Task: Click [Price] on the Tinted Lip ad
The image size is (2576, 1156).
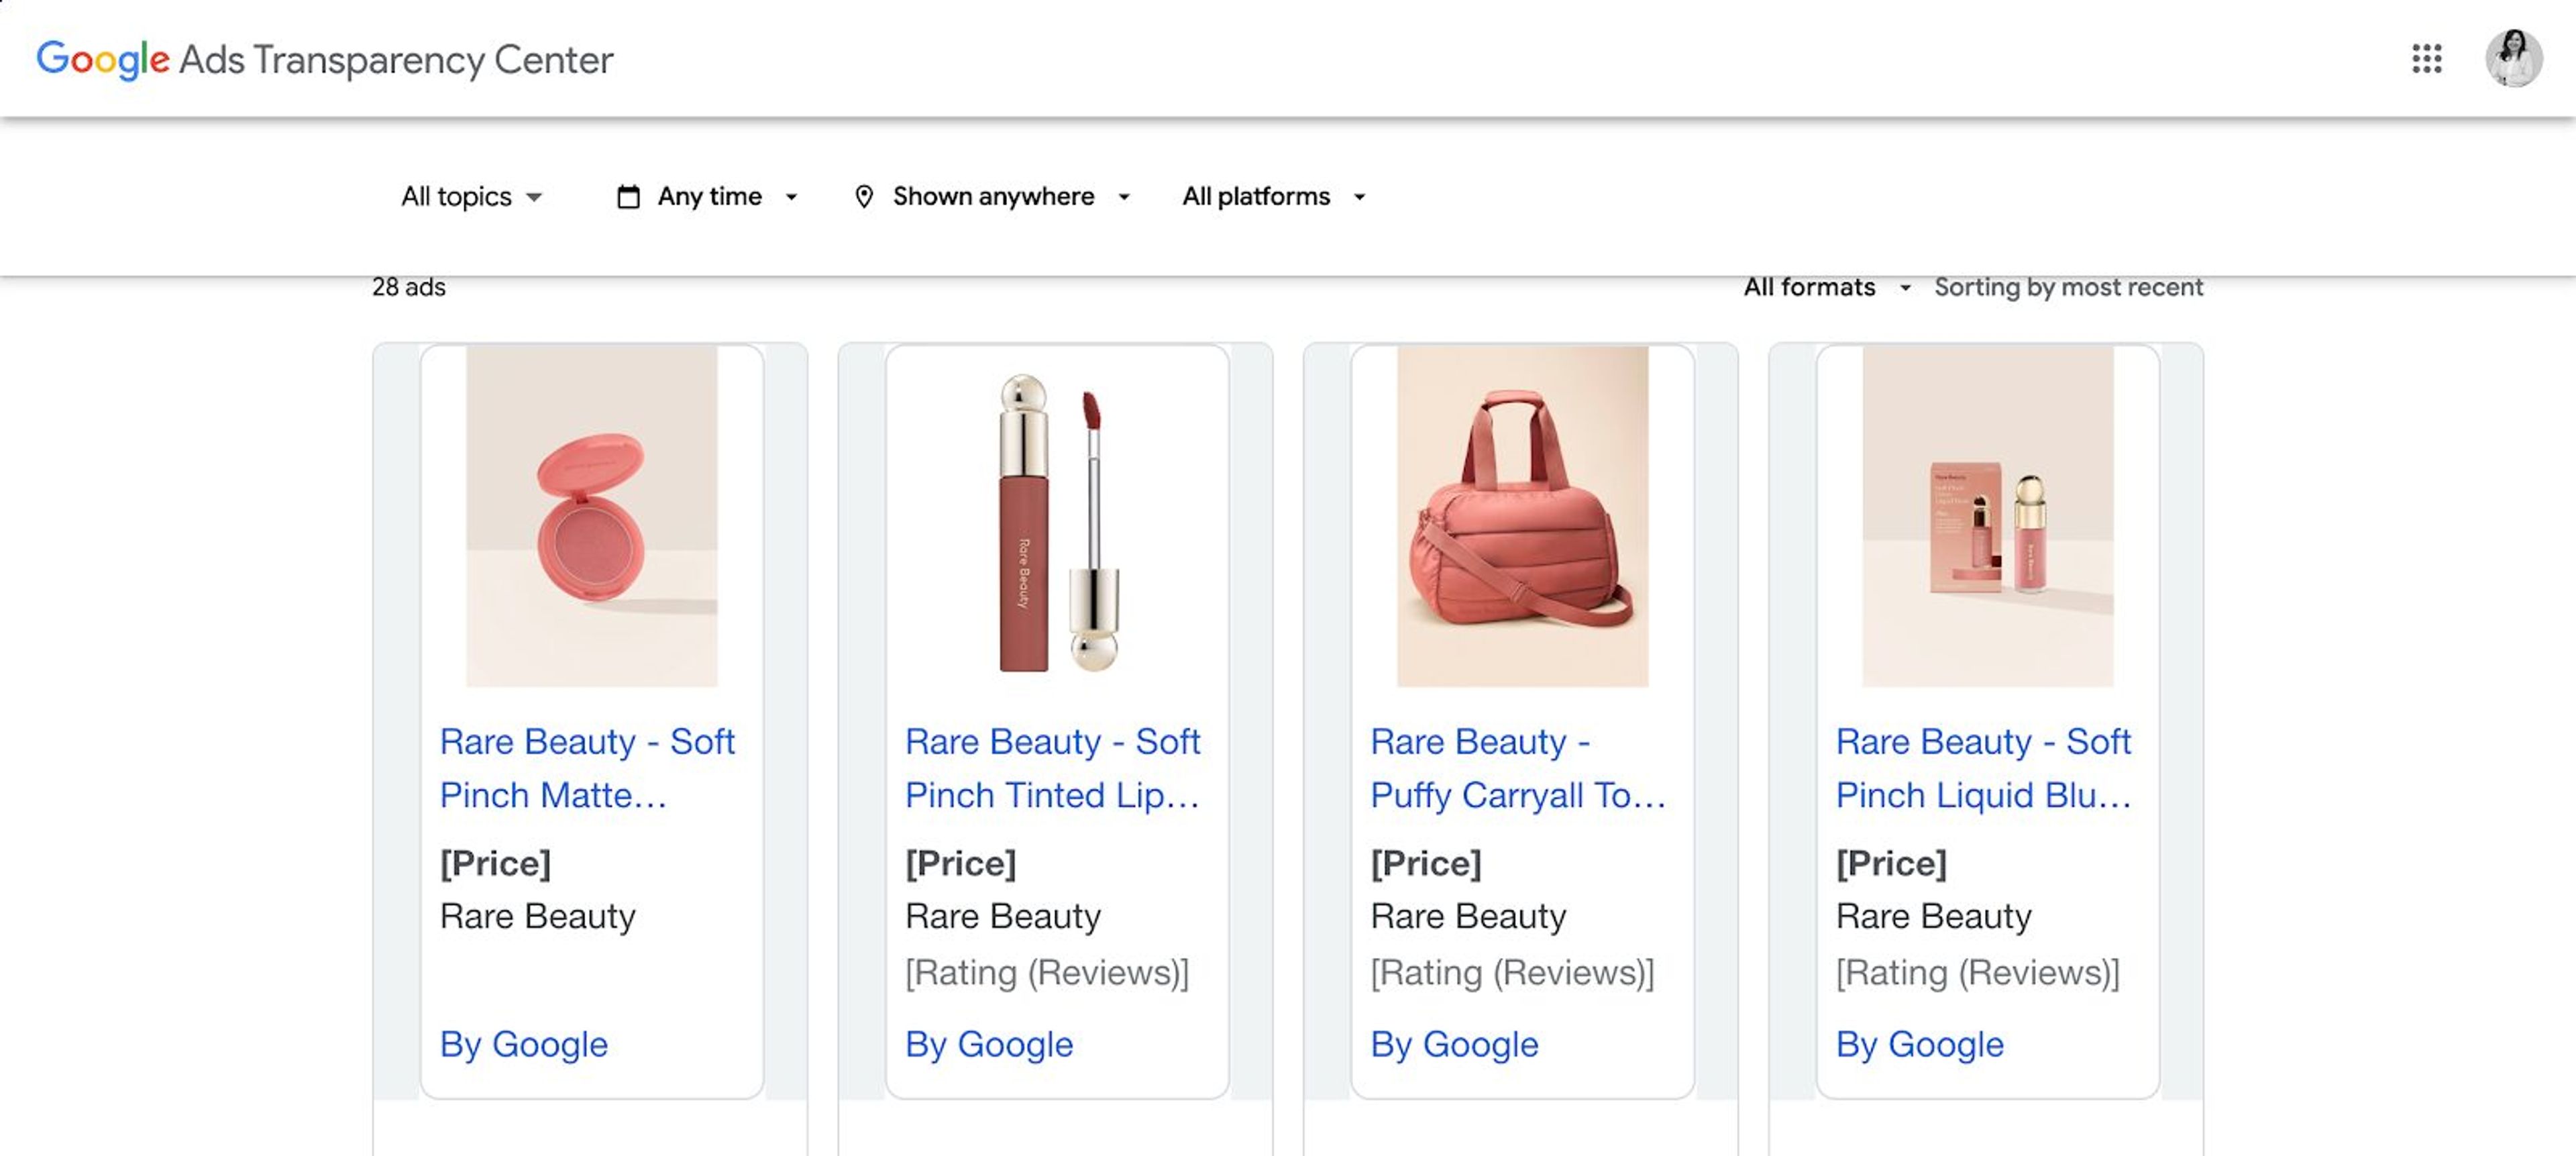Action: pyautogui.click(x=960, y=863)
